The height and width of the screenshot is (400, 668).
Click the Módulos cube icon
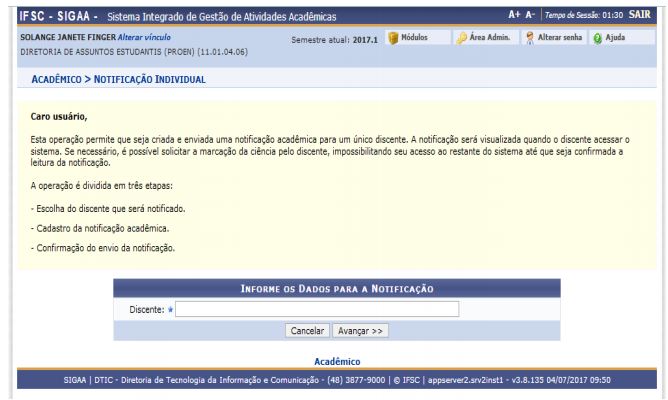(x=391, y=37)
